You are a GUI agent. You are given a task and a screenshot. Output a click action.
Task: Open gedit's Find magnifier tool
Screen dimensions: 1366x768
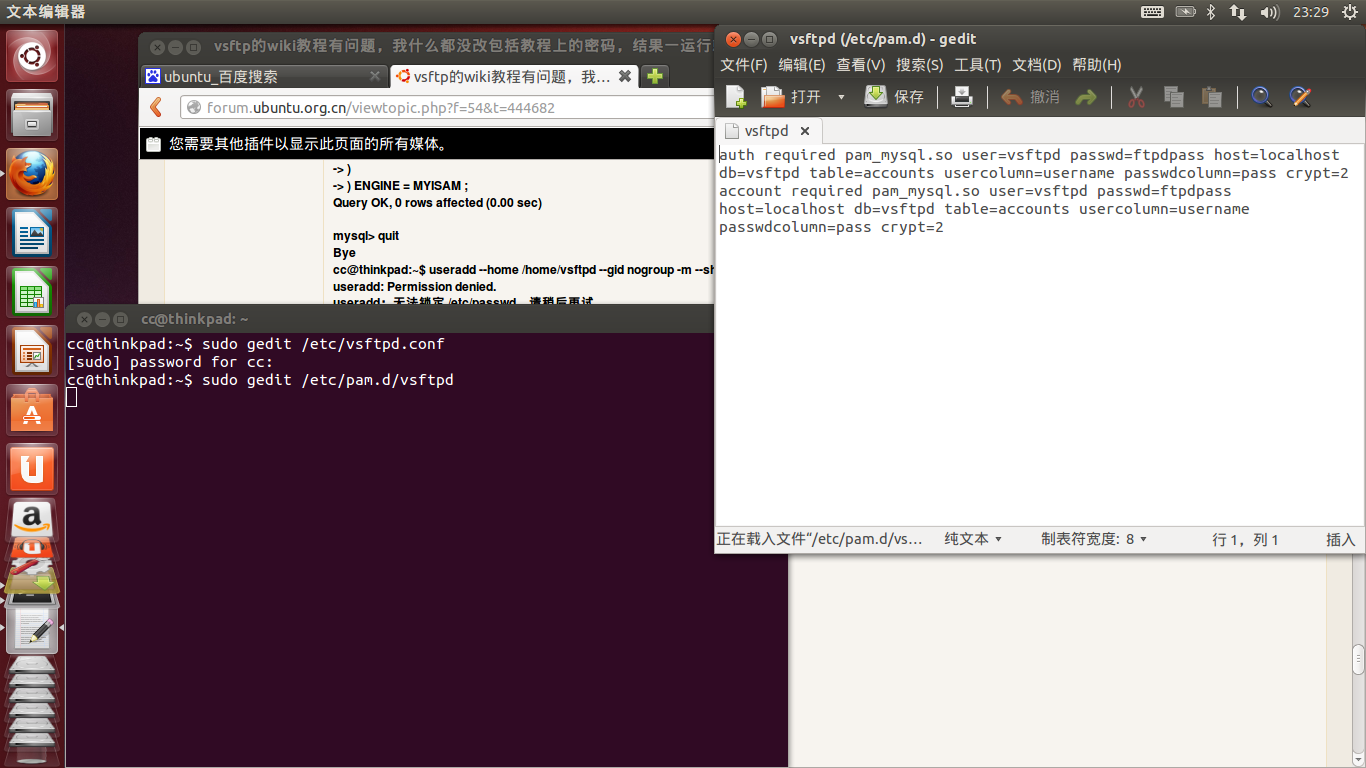pos(1262,97)
